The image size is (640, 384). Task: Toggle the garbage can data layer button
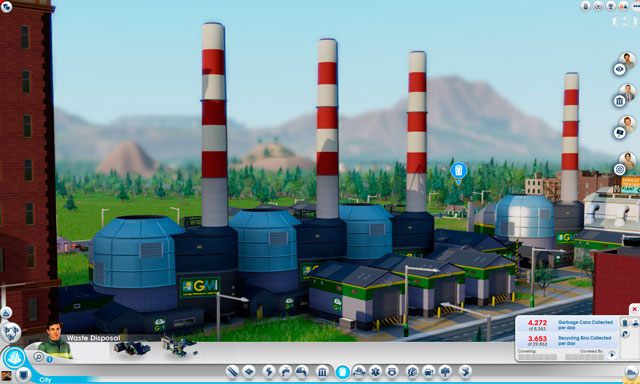click(625, 322)
